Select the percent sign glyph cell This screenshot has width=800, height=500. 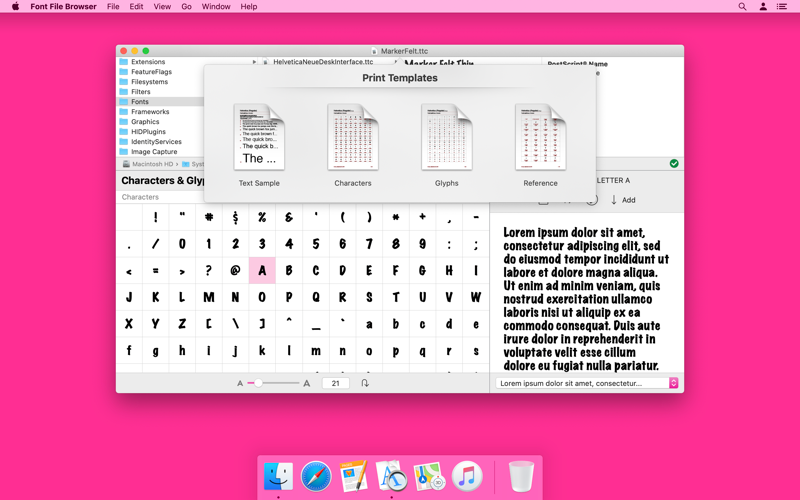pos(262,217)
